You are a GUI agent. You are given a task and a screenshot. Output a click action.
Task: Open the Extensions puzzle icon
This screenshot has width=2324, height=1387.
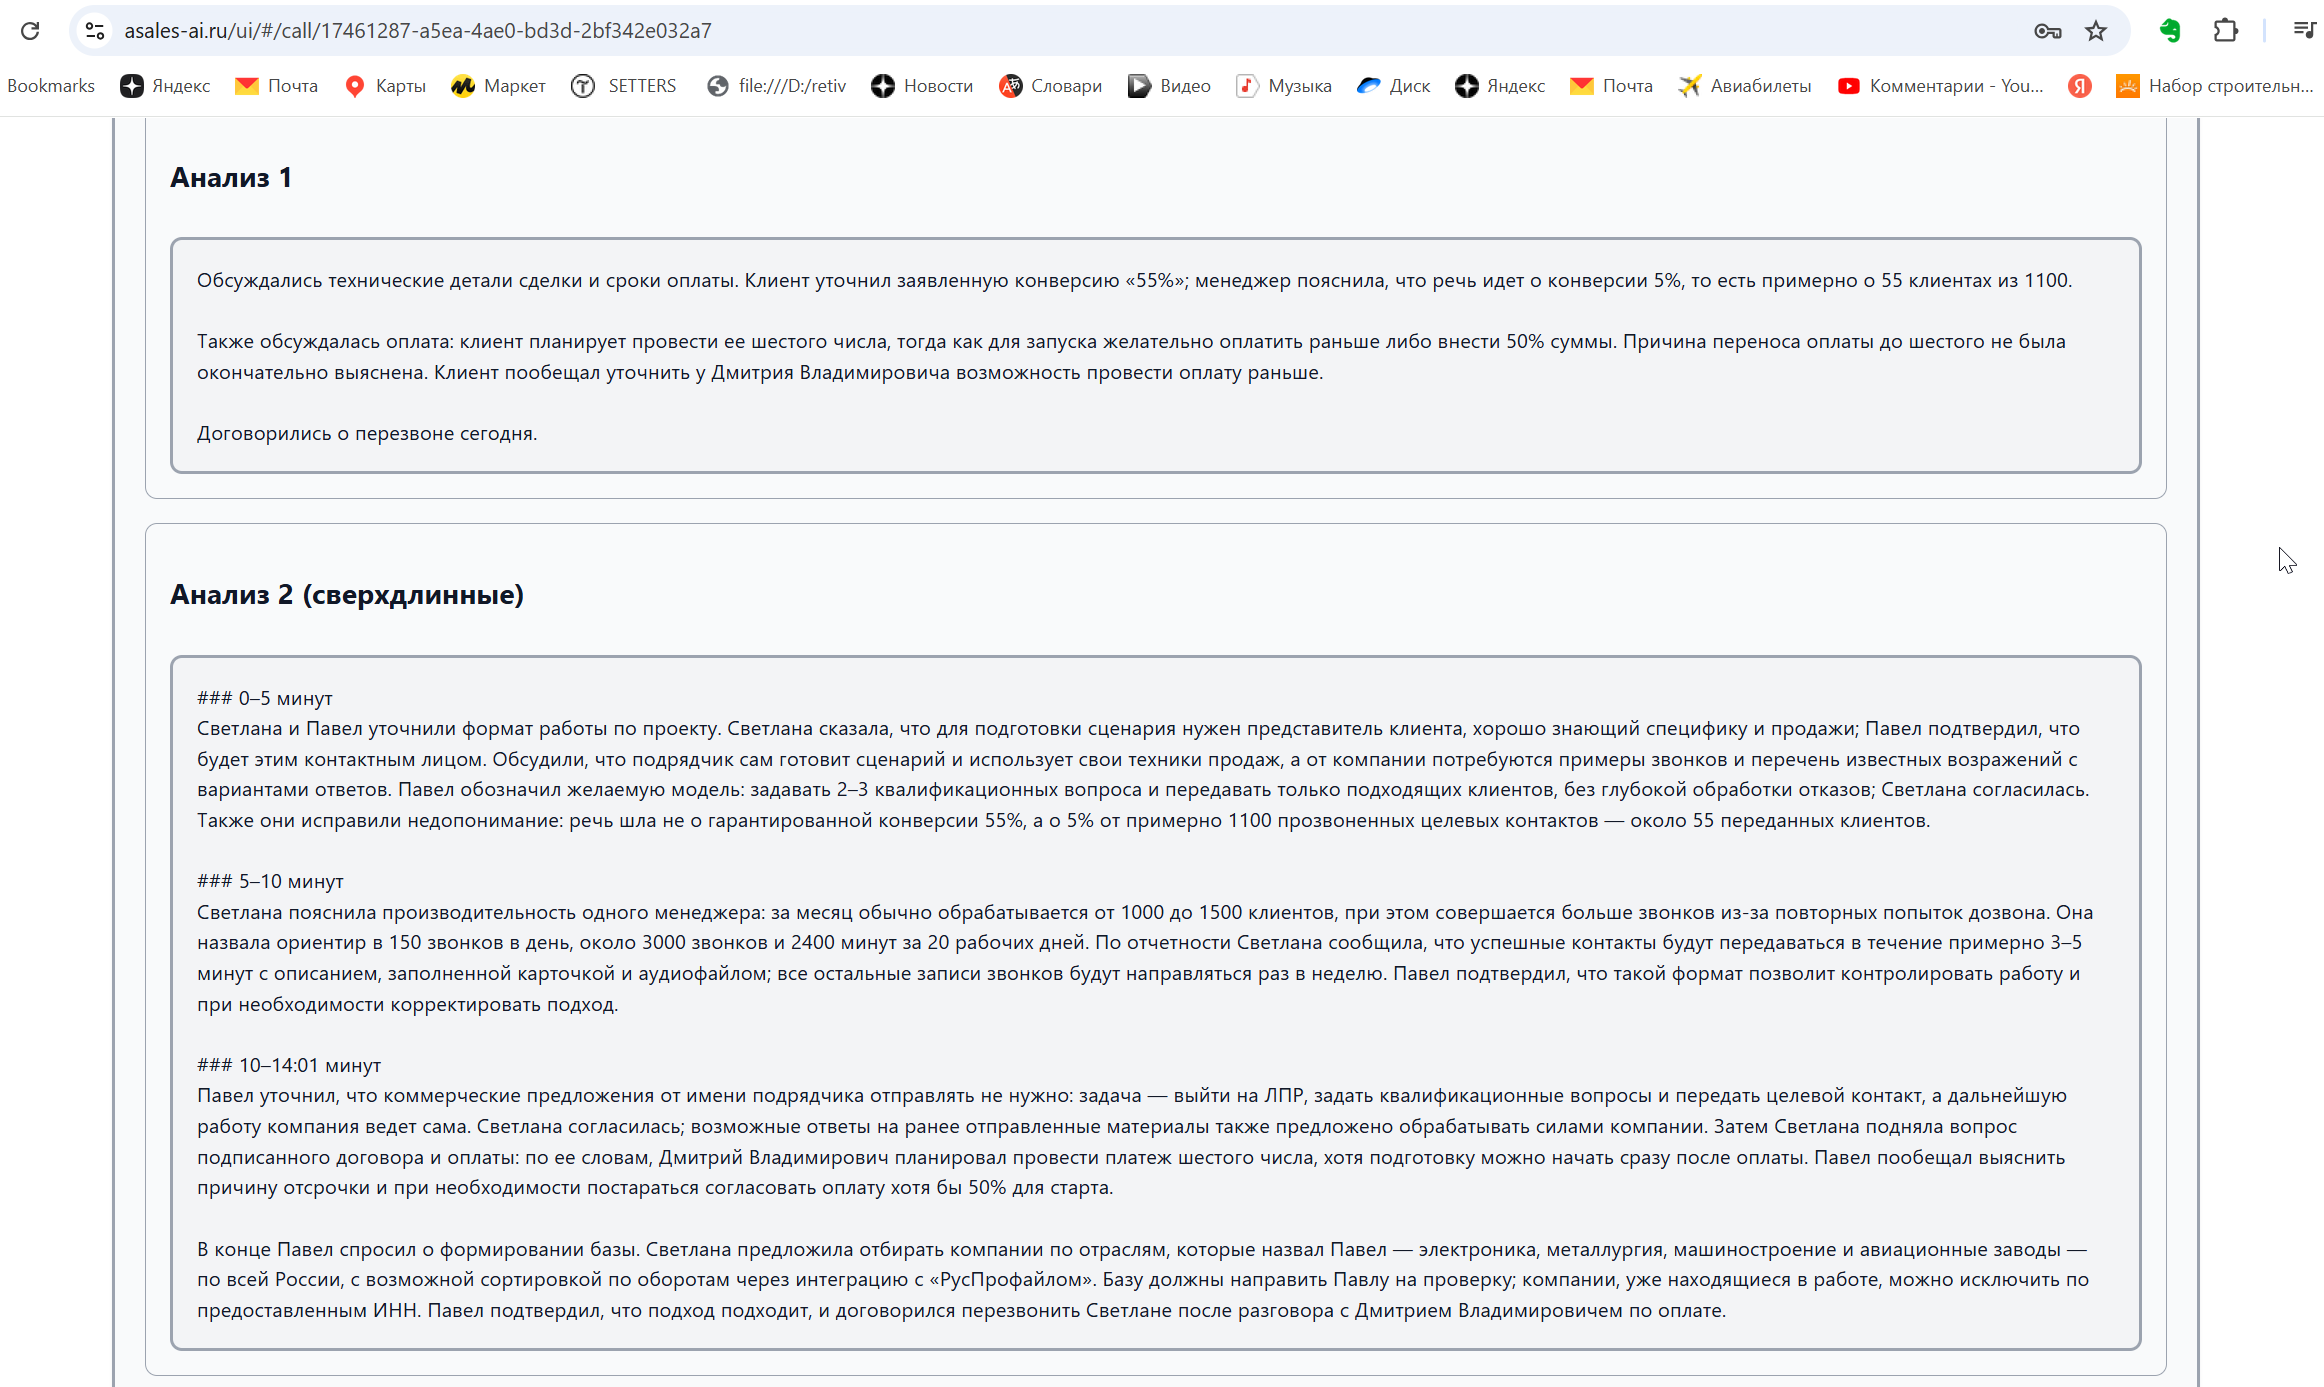[x=2225, y=31]
